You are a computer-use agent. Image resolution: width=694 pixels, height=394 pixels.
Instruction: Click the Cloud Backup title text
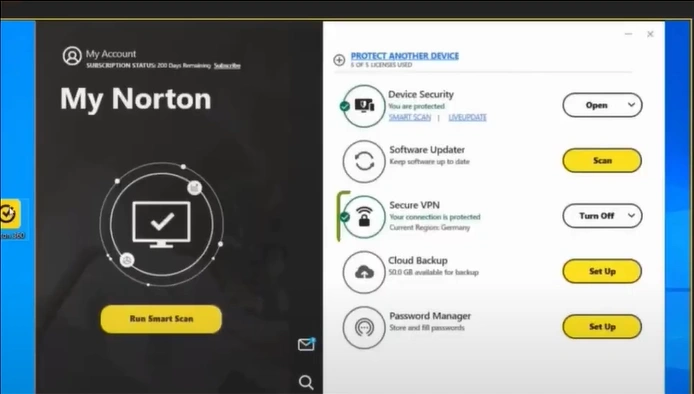click(418, 260)
